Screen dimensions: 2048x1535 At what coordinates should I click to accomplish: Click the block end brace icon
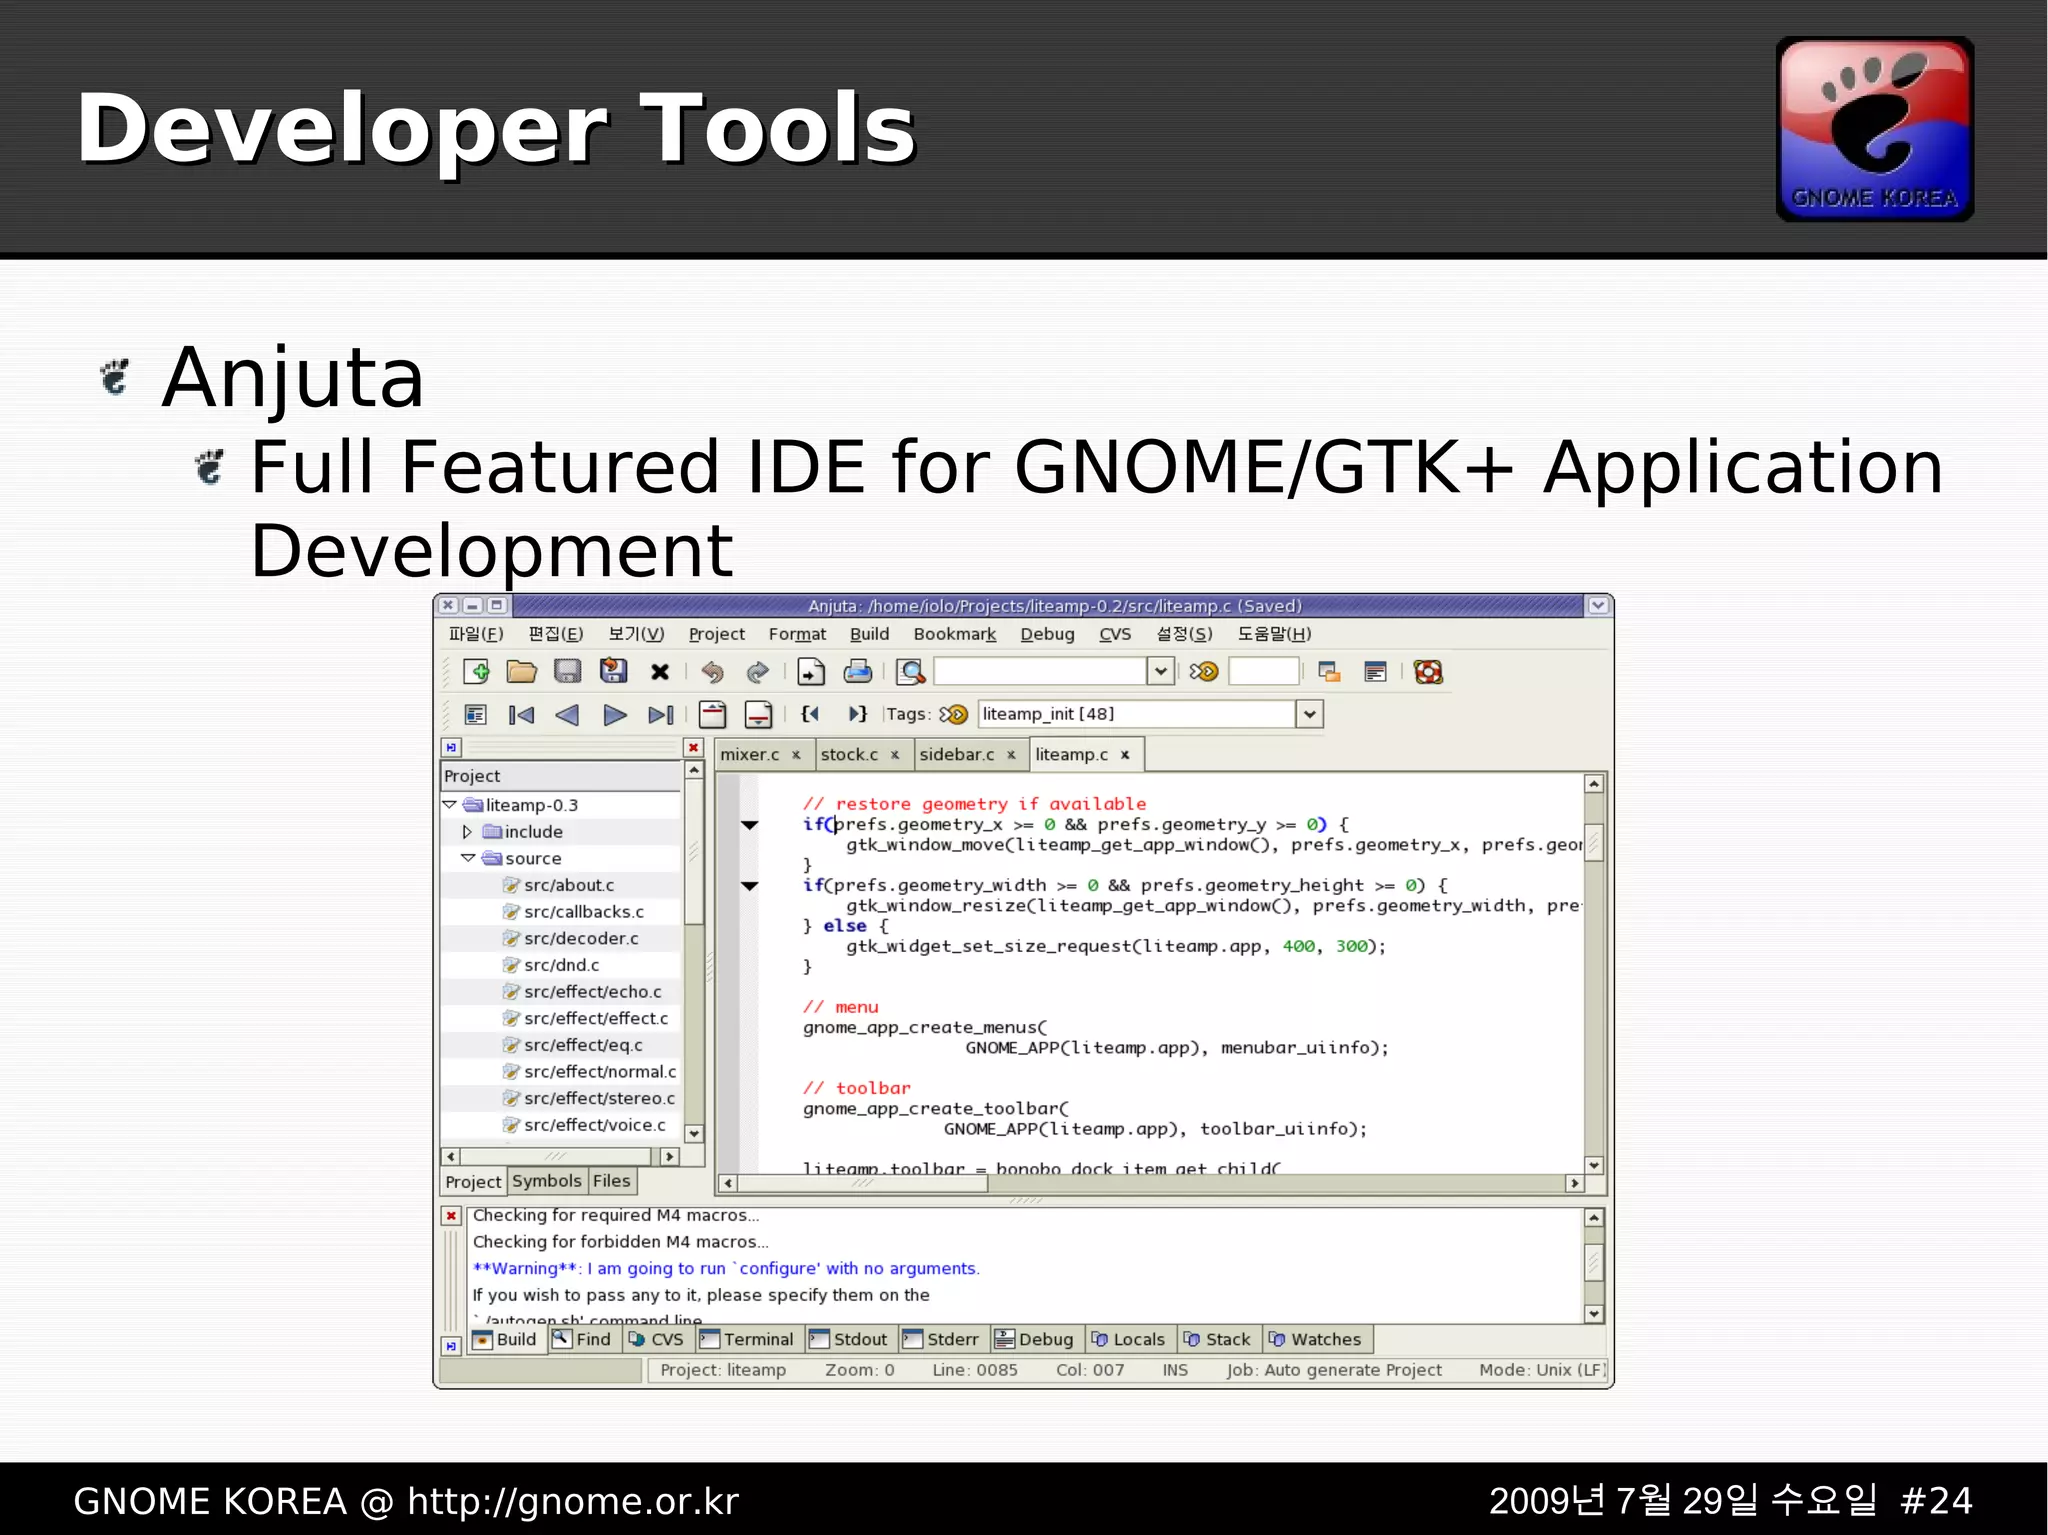click(857, 714)
